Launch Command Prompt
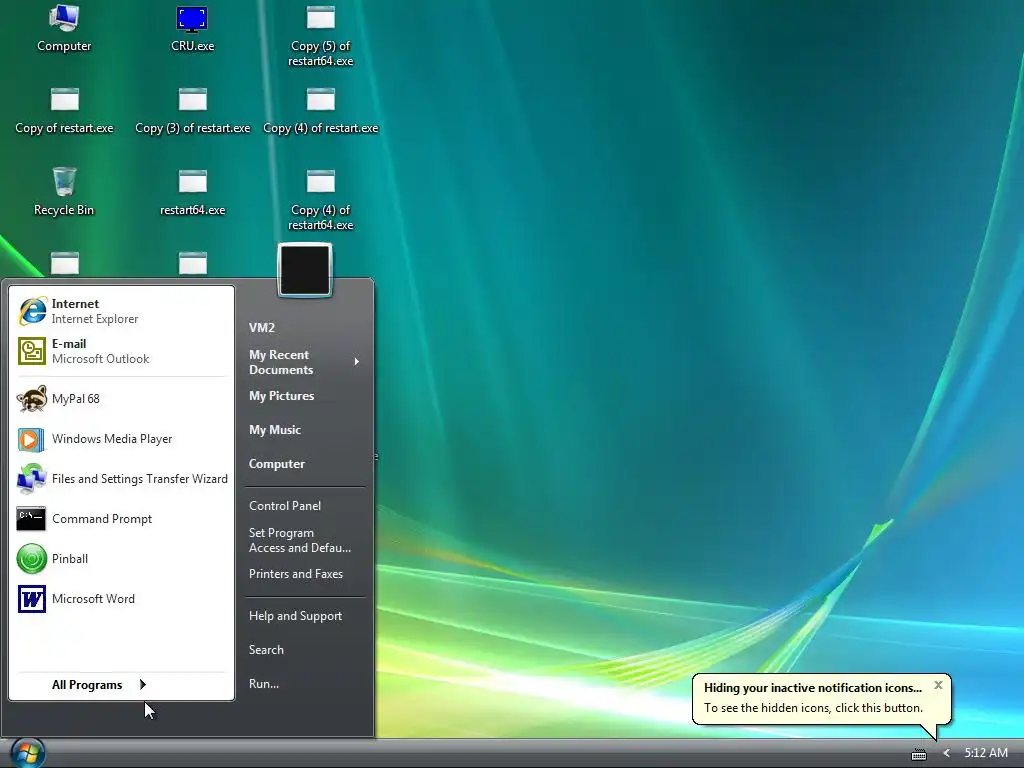Image resolution: width=1024 pixels, height=768 pixels. (122, 519)
